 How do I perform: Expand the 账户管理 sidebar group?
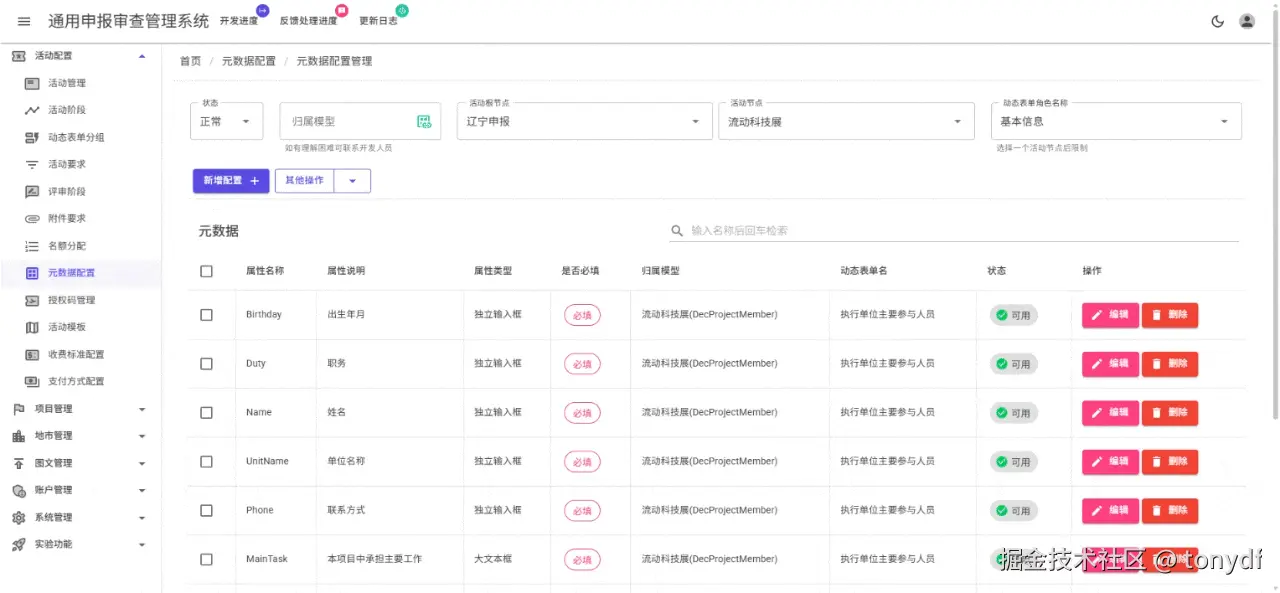click(x=80, y=490)
